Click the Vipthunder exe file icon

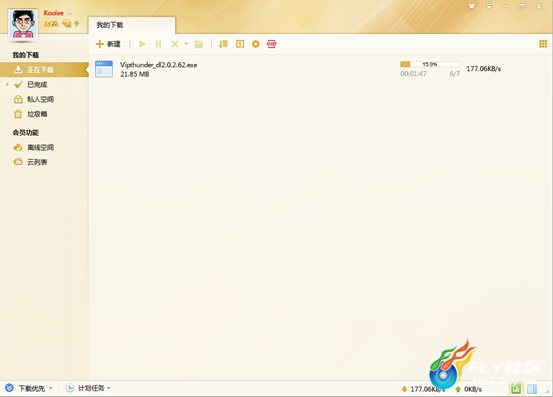[x=104, y=69]
